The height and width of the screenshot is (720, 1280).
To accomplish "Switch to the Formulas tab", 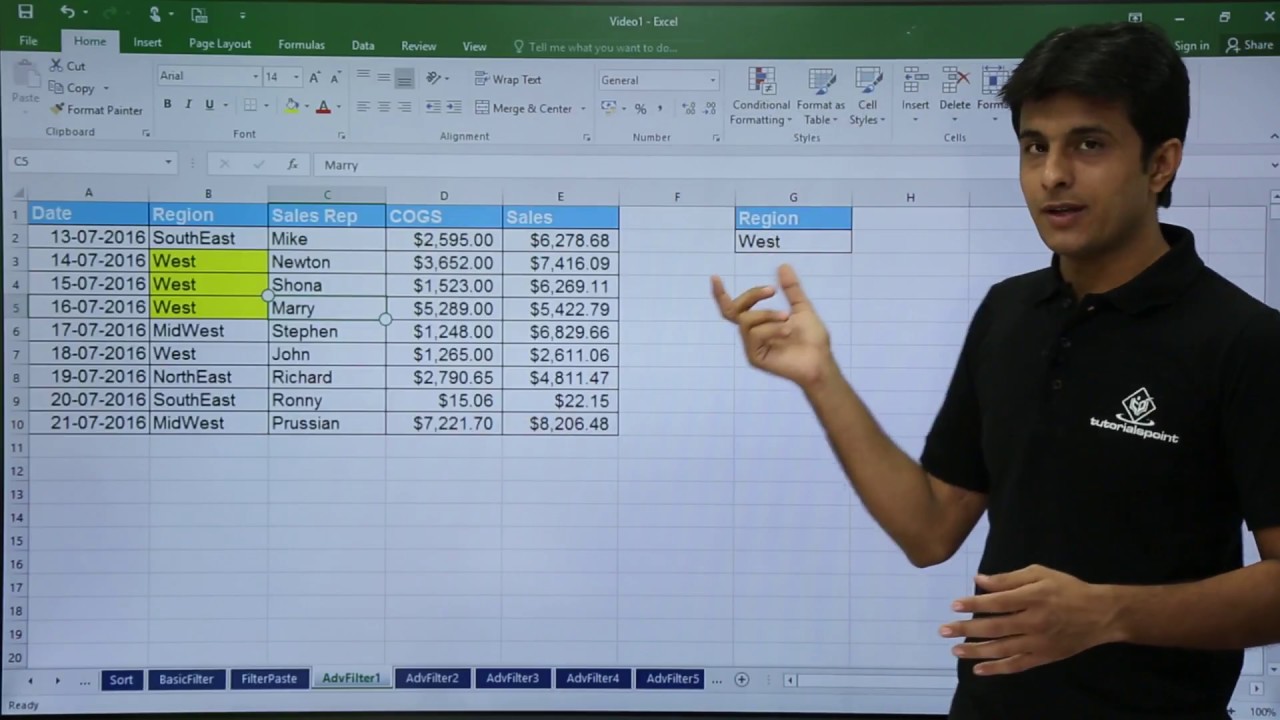I will coord(301,45).
